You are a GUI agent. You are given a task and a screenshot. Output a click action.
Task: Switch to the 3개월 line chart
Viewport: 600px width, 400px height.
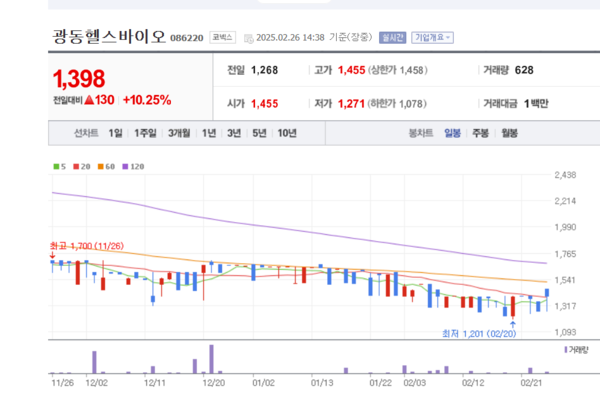coord(179,133)
